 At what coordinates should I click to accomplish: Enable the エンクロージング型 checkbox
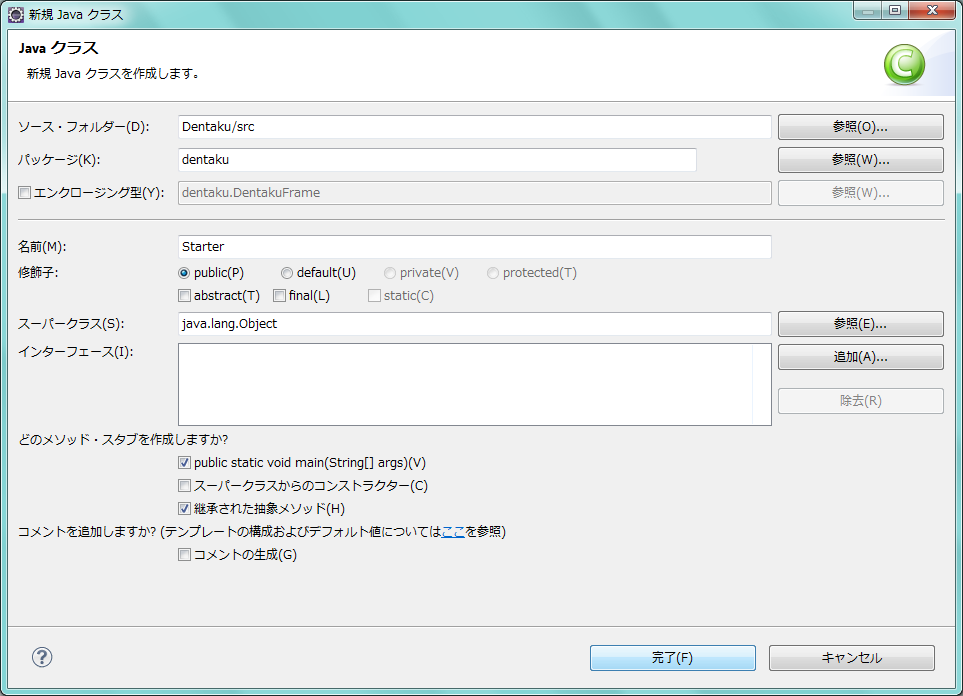point(25,192)
